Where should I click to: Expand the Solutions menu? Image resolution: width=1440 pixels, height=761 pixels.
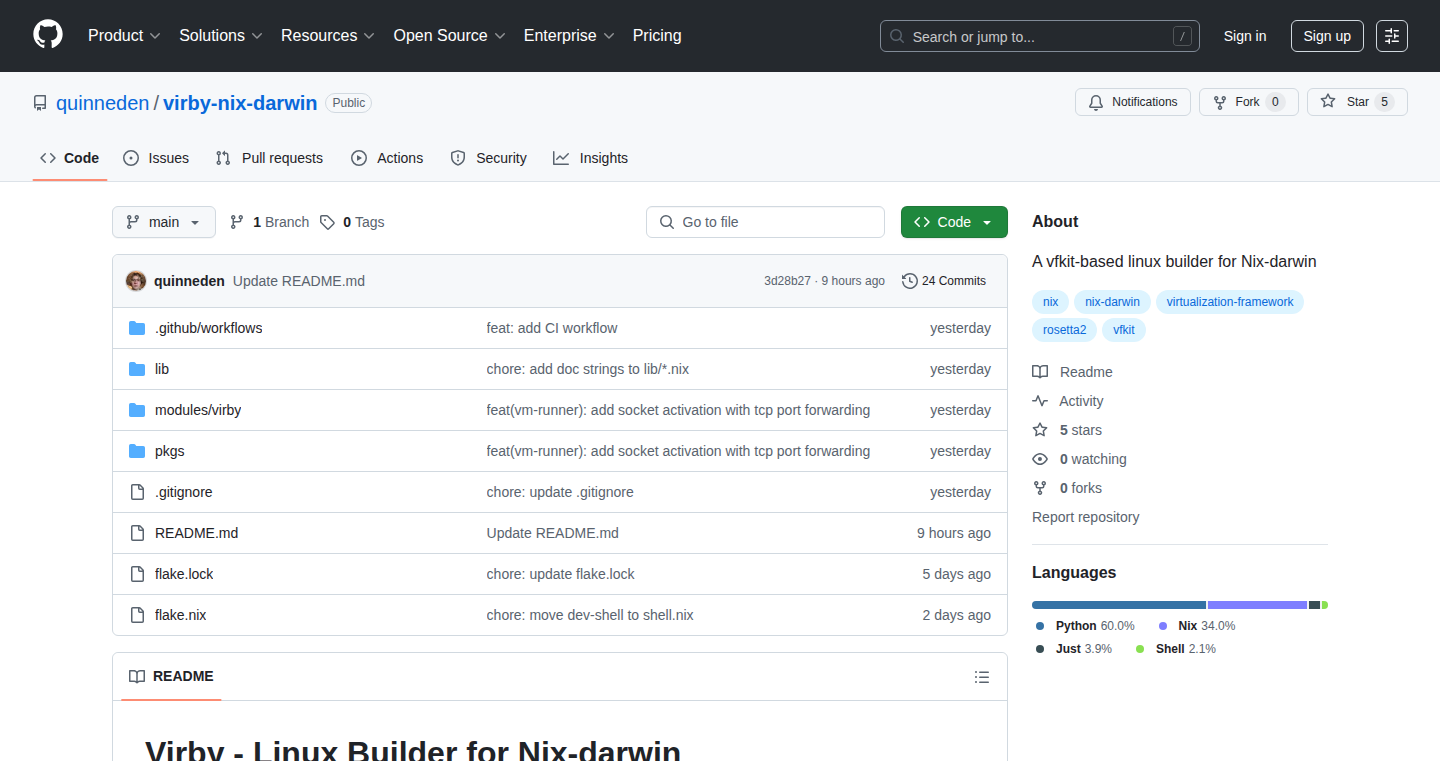coord(221,35)
